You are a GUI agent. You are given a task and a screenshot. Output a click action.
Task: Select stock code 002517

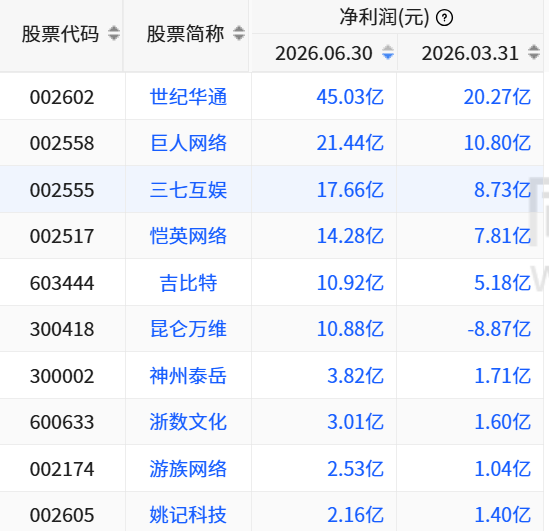coord(62,236)
